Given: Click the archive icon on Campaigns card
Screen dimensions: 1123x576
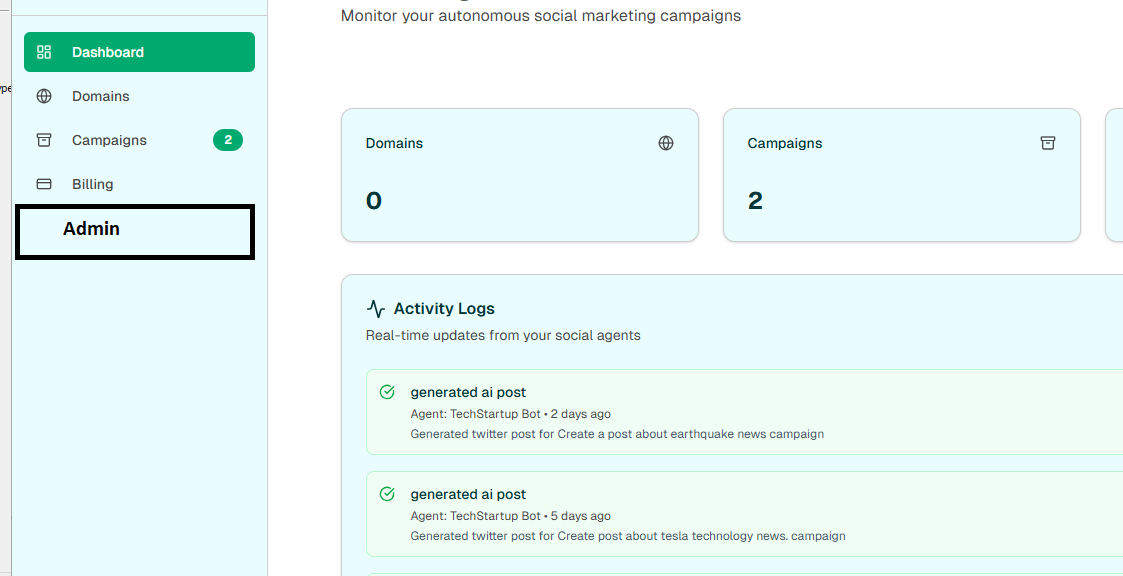Looking at the screenshot, I should point(1048,143).
